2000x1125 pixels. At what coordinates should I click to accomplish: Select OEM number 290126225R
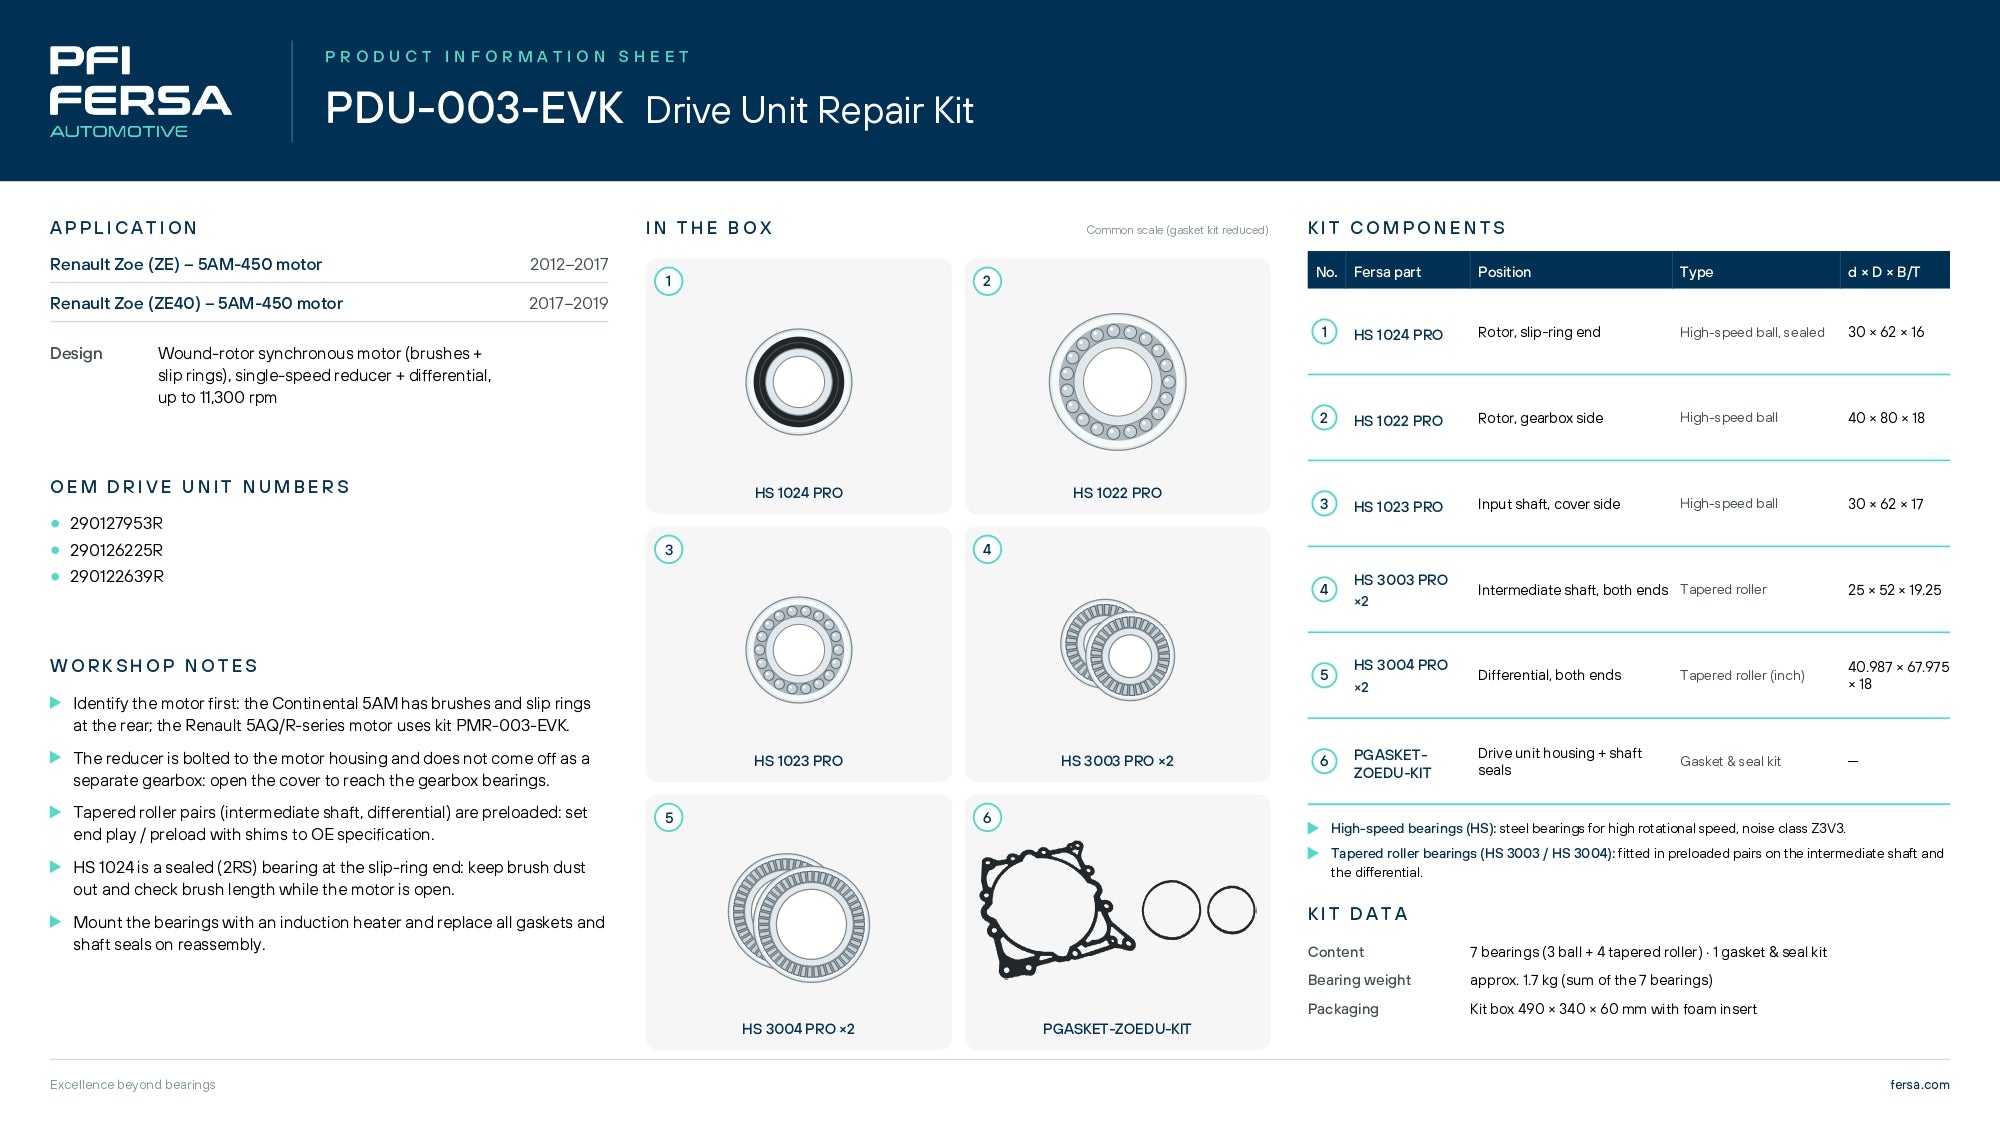click(116, 550)
